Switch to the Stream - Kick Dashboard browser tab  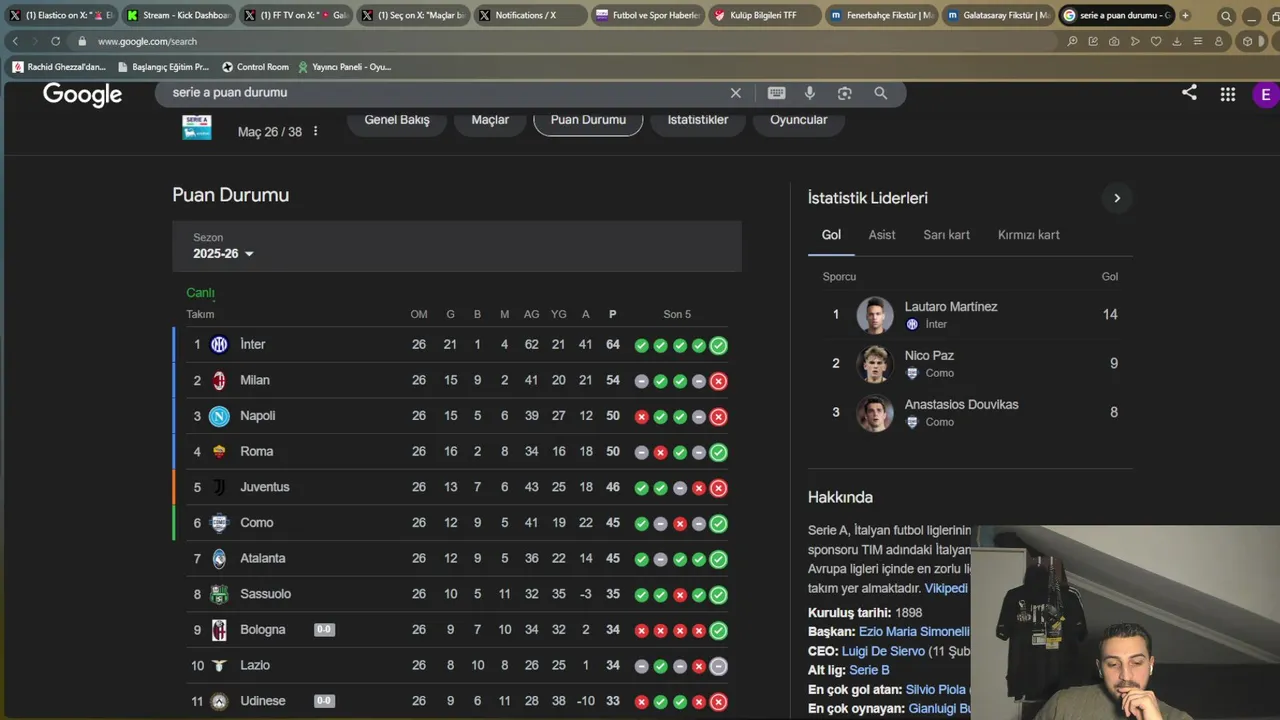click(x=177, y=15)
